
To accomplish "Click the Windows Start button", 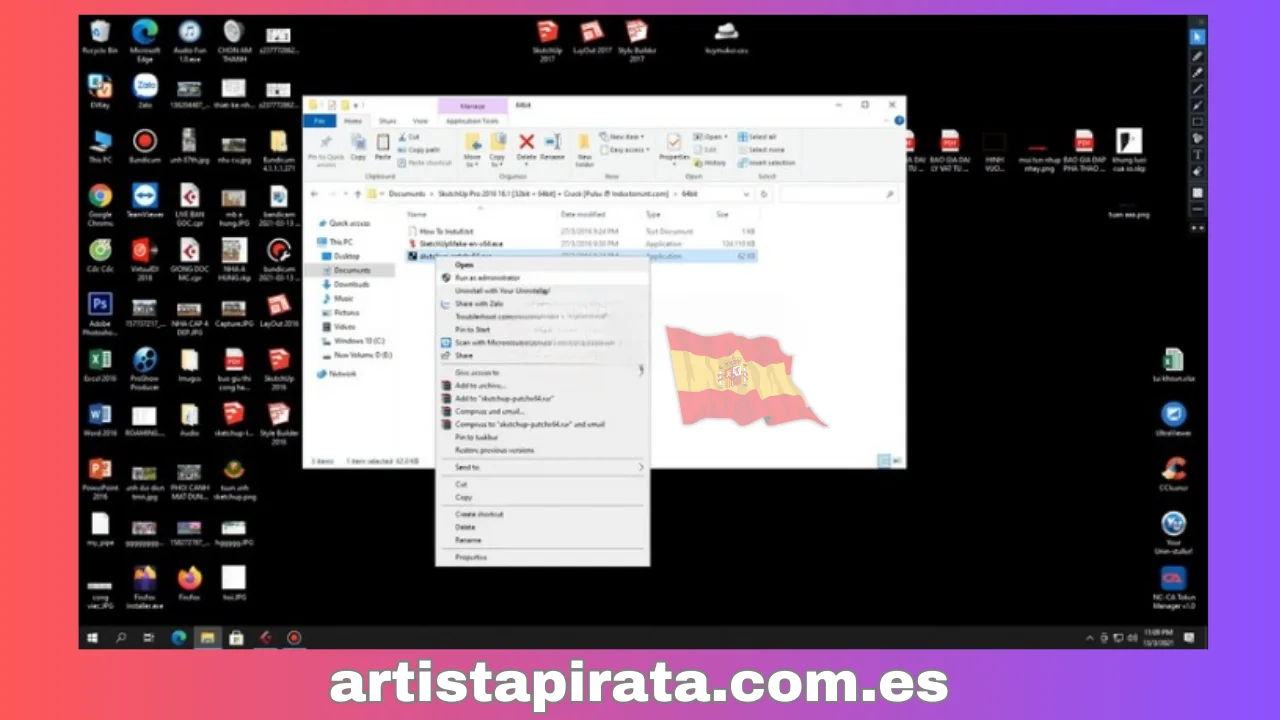I will (x=93, y=637).
